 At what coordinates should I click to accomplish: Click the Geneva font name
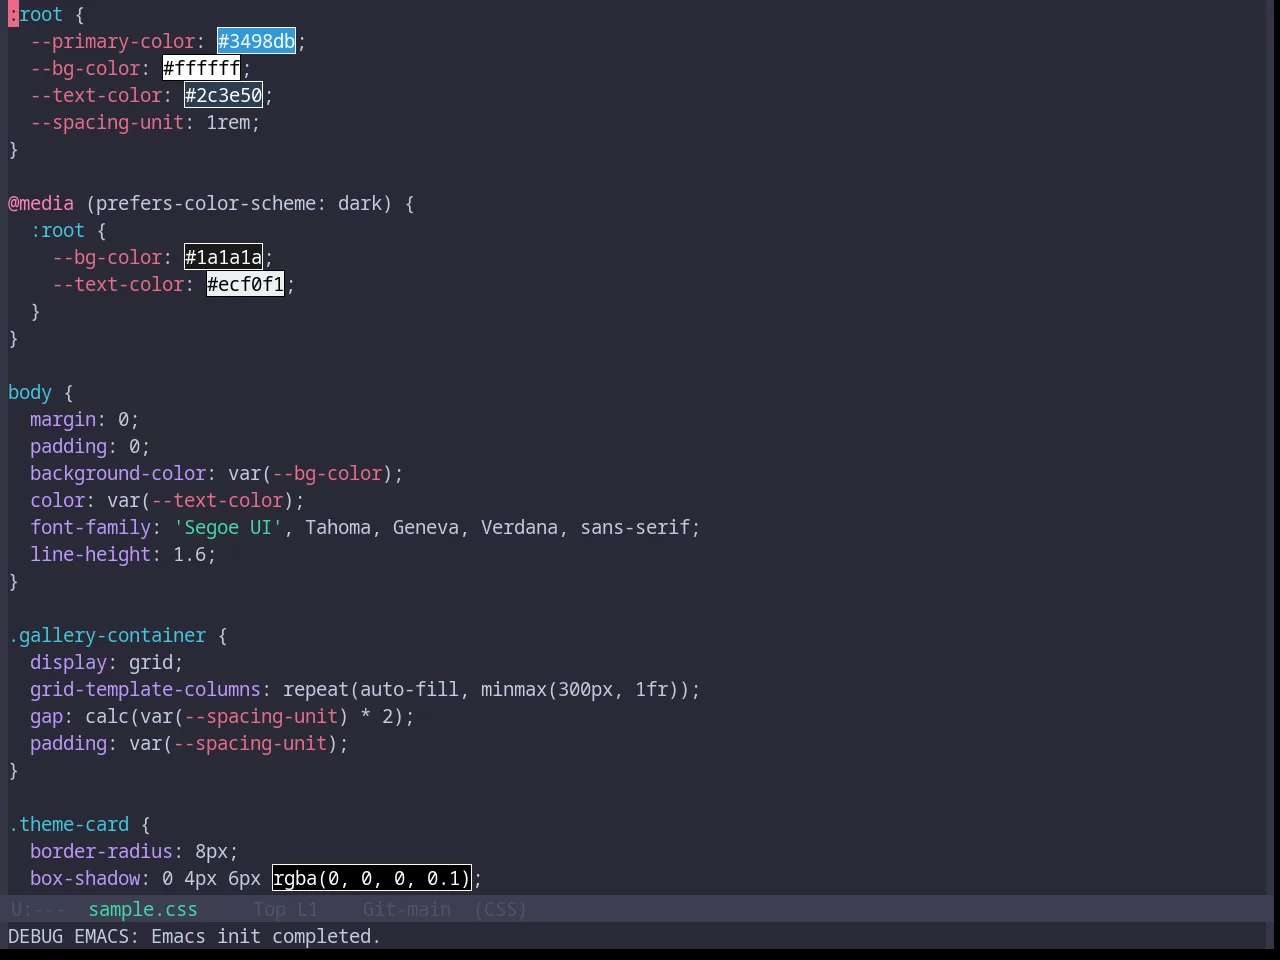426,527
